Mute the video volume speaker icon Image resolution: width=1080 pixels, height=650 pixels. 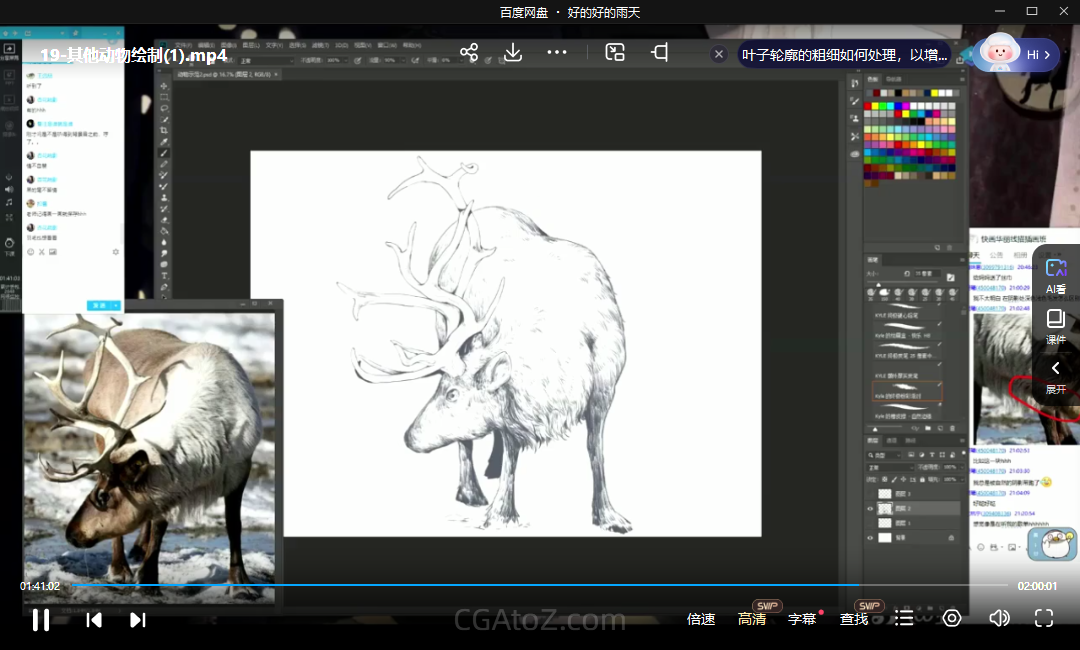click(998, 619)
